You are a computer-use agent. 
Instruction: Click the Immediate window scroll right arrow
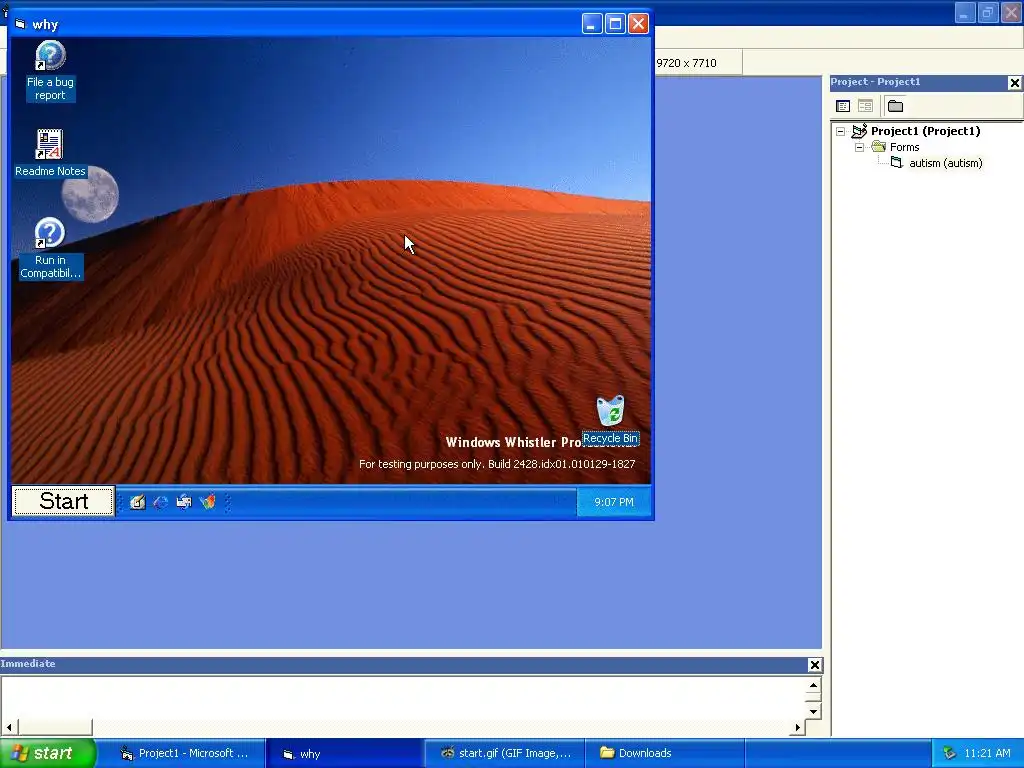point(797,727)
